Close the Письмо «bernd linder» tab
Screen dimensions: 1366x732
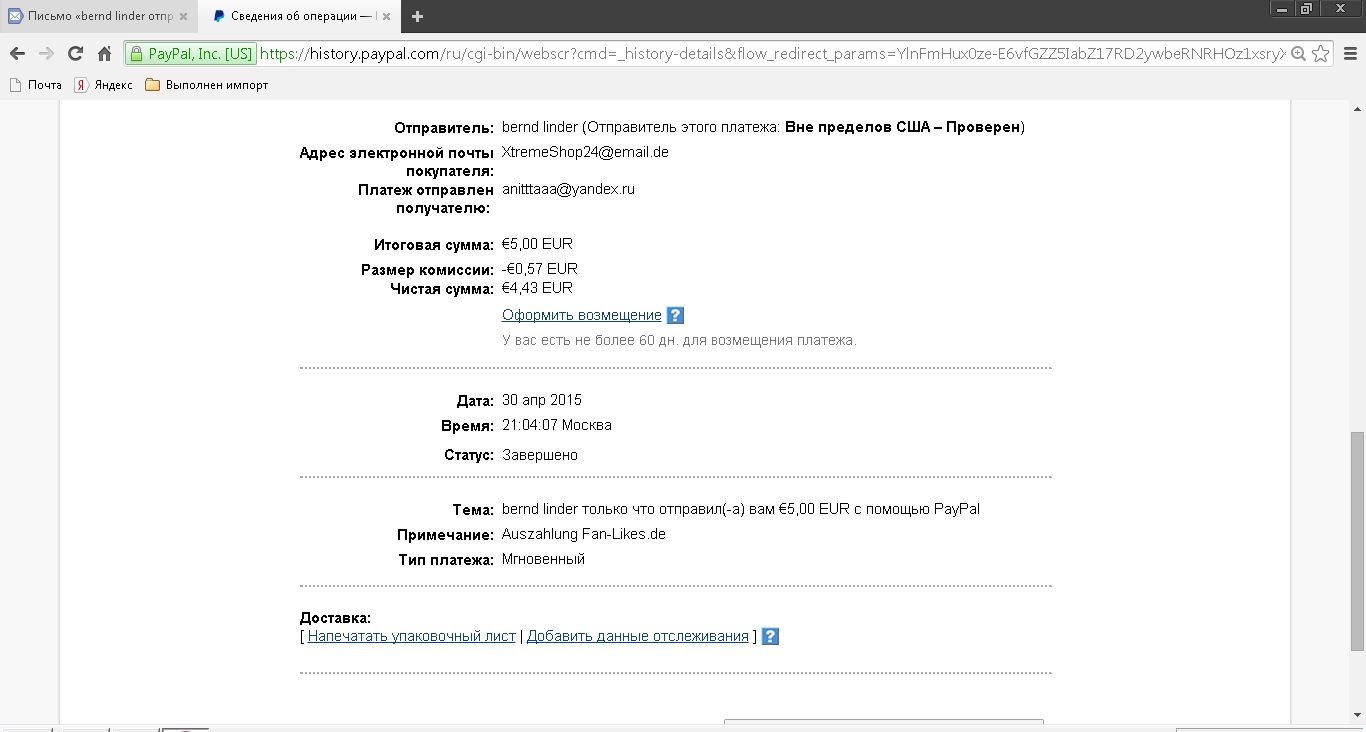click(183, 16)
